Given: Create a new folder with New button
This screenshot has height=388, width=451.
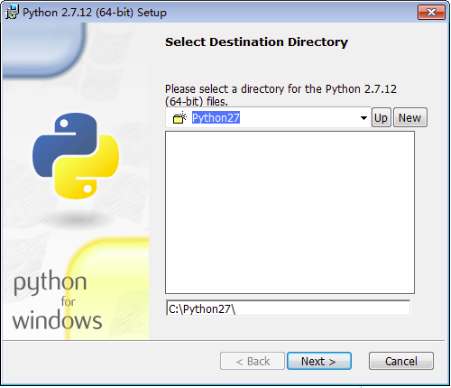Looking at the screenshot, I should click(x=410, y=118).
